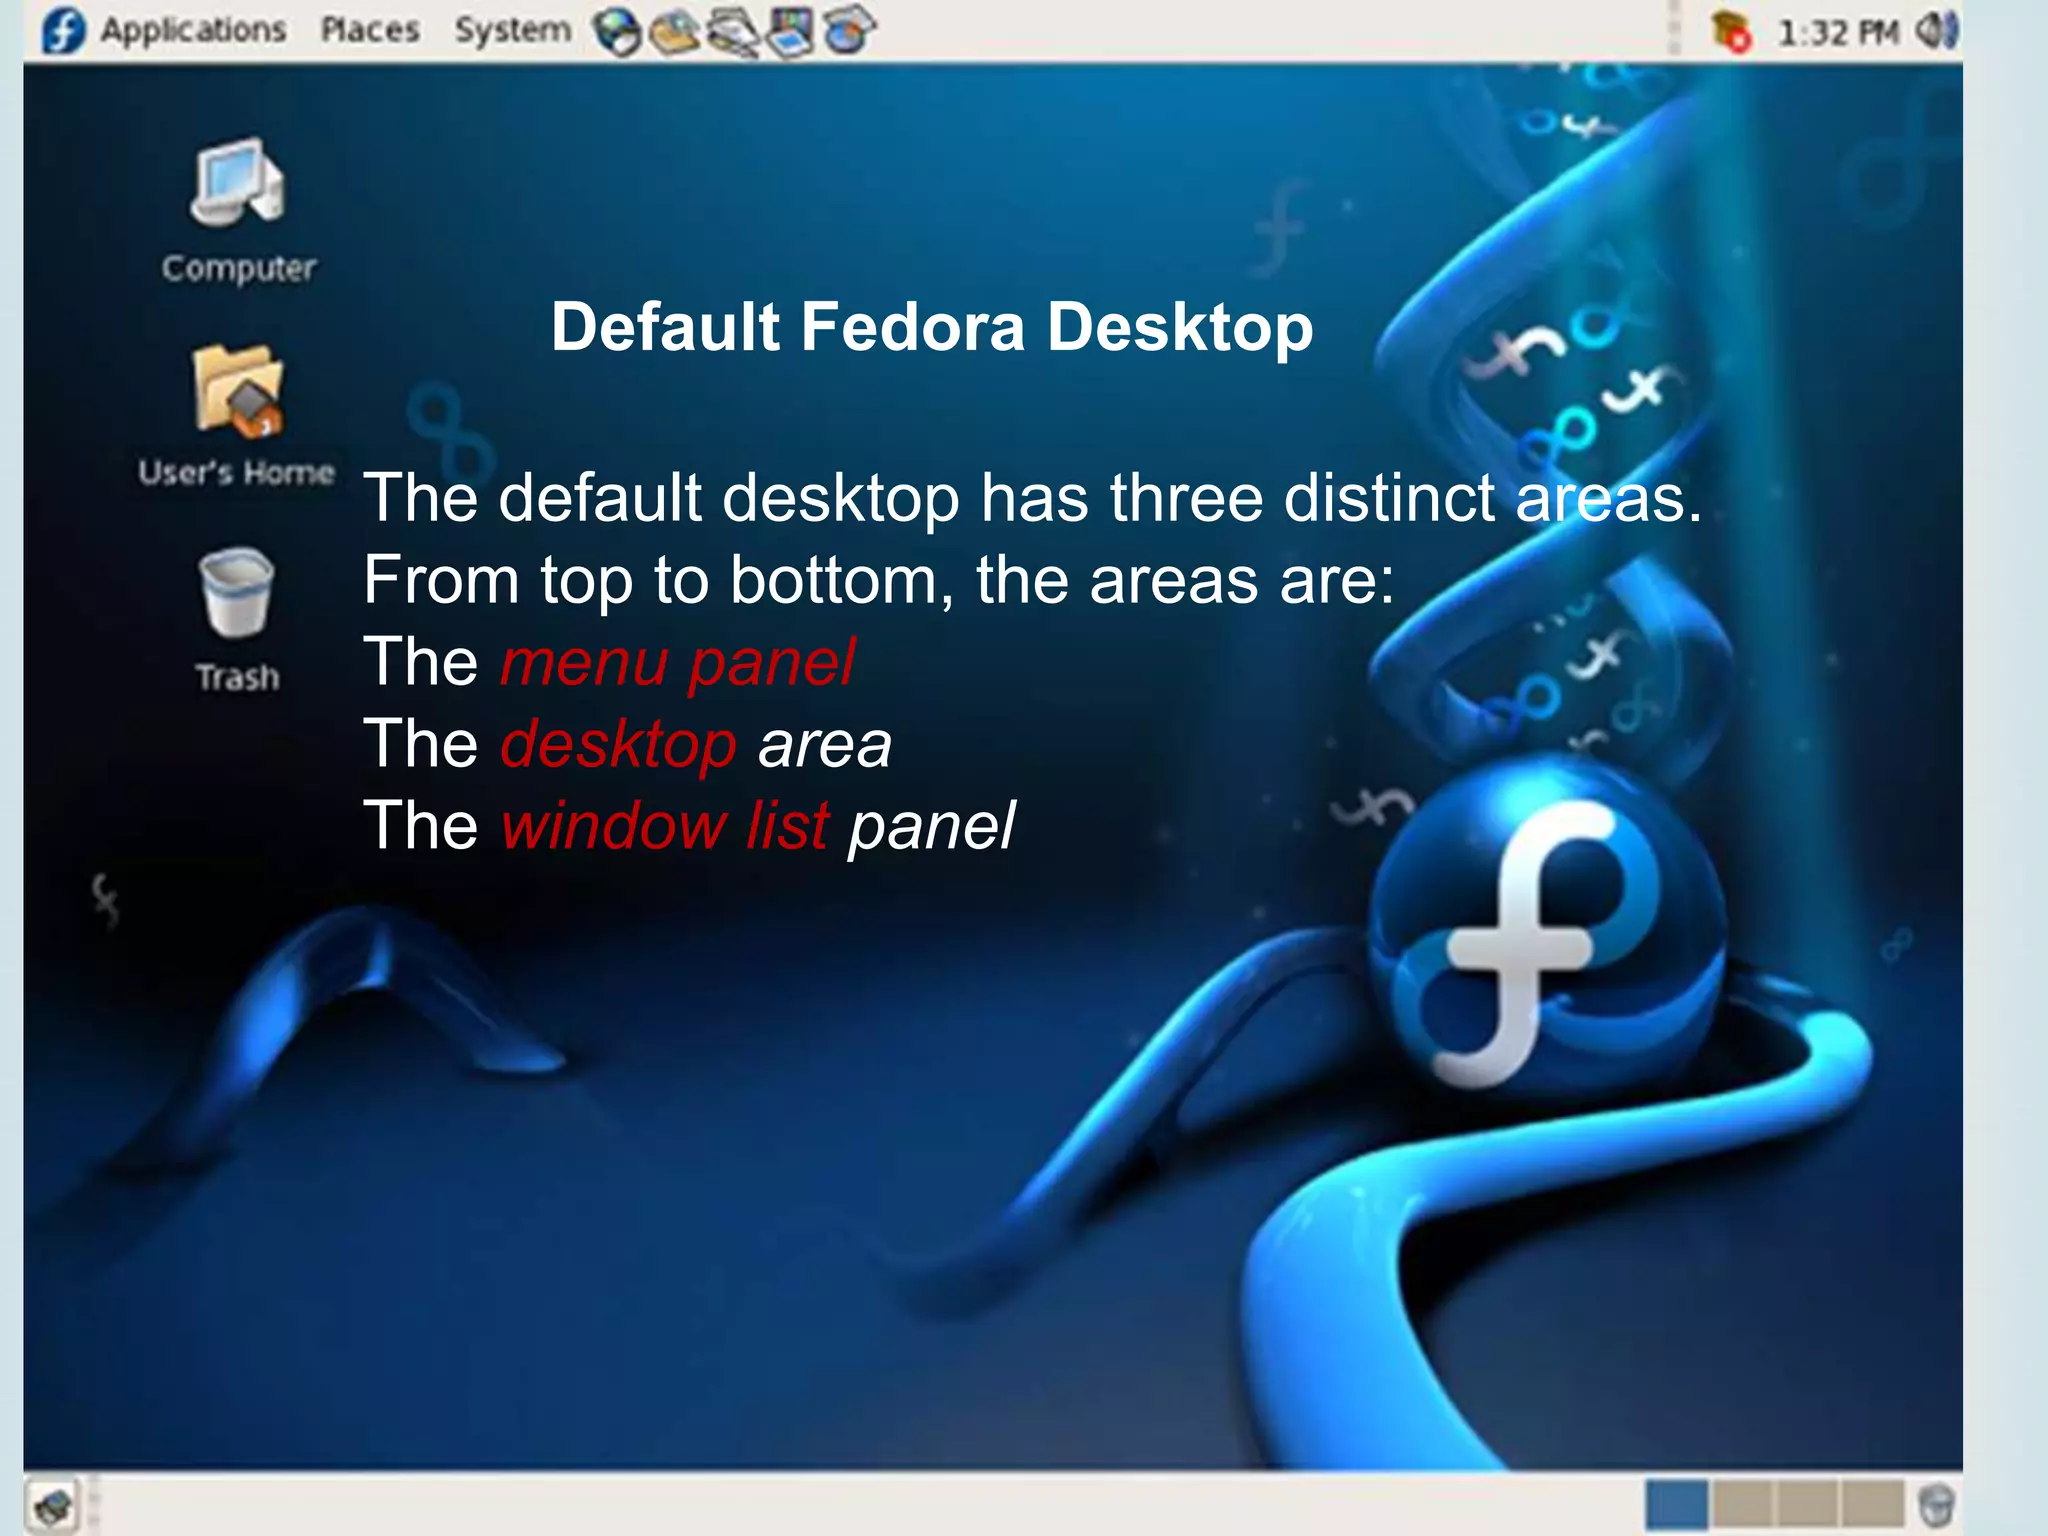Image resolution: width=2048 pixels, height=1536 pixels.
Task: Click the 'three distinct areas' sentence
Action: [1032, 497]
